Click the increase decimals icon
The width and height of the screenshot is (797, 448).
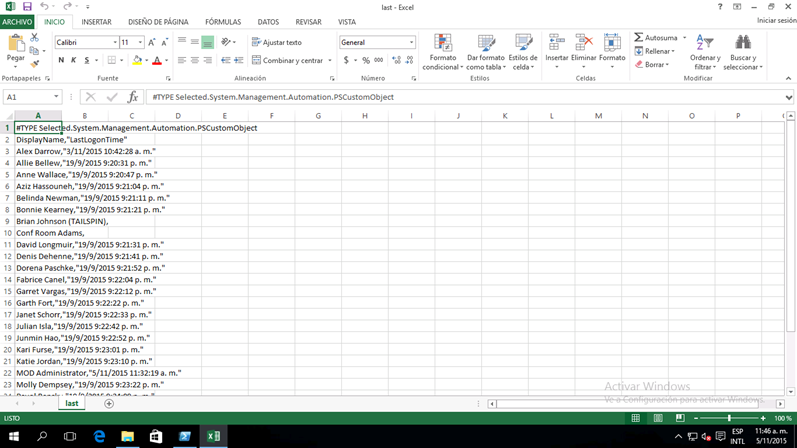coord(396,61)
